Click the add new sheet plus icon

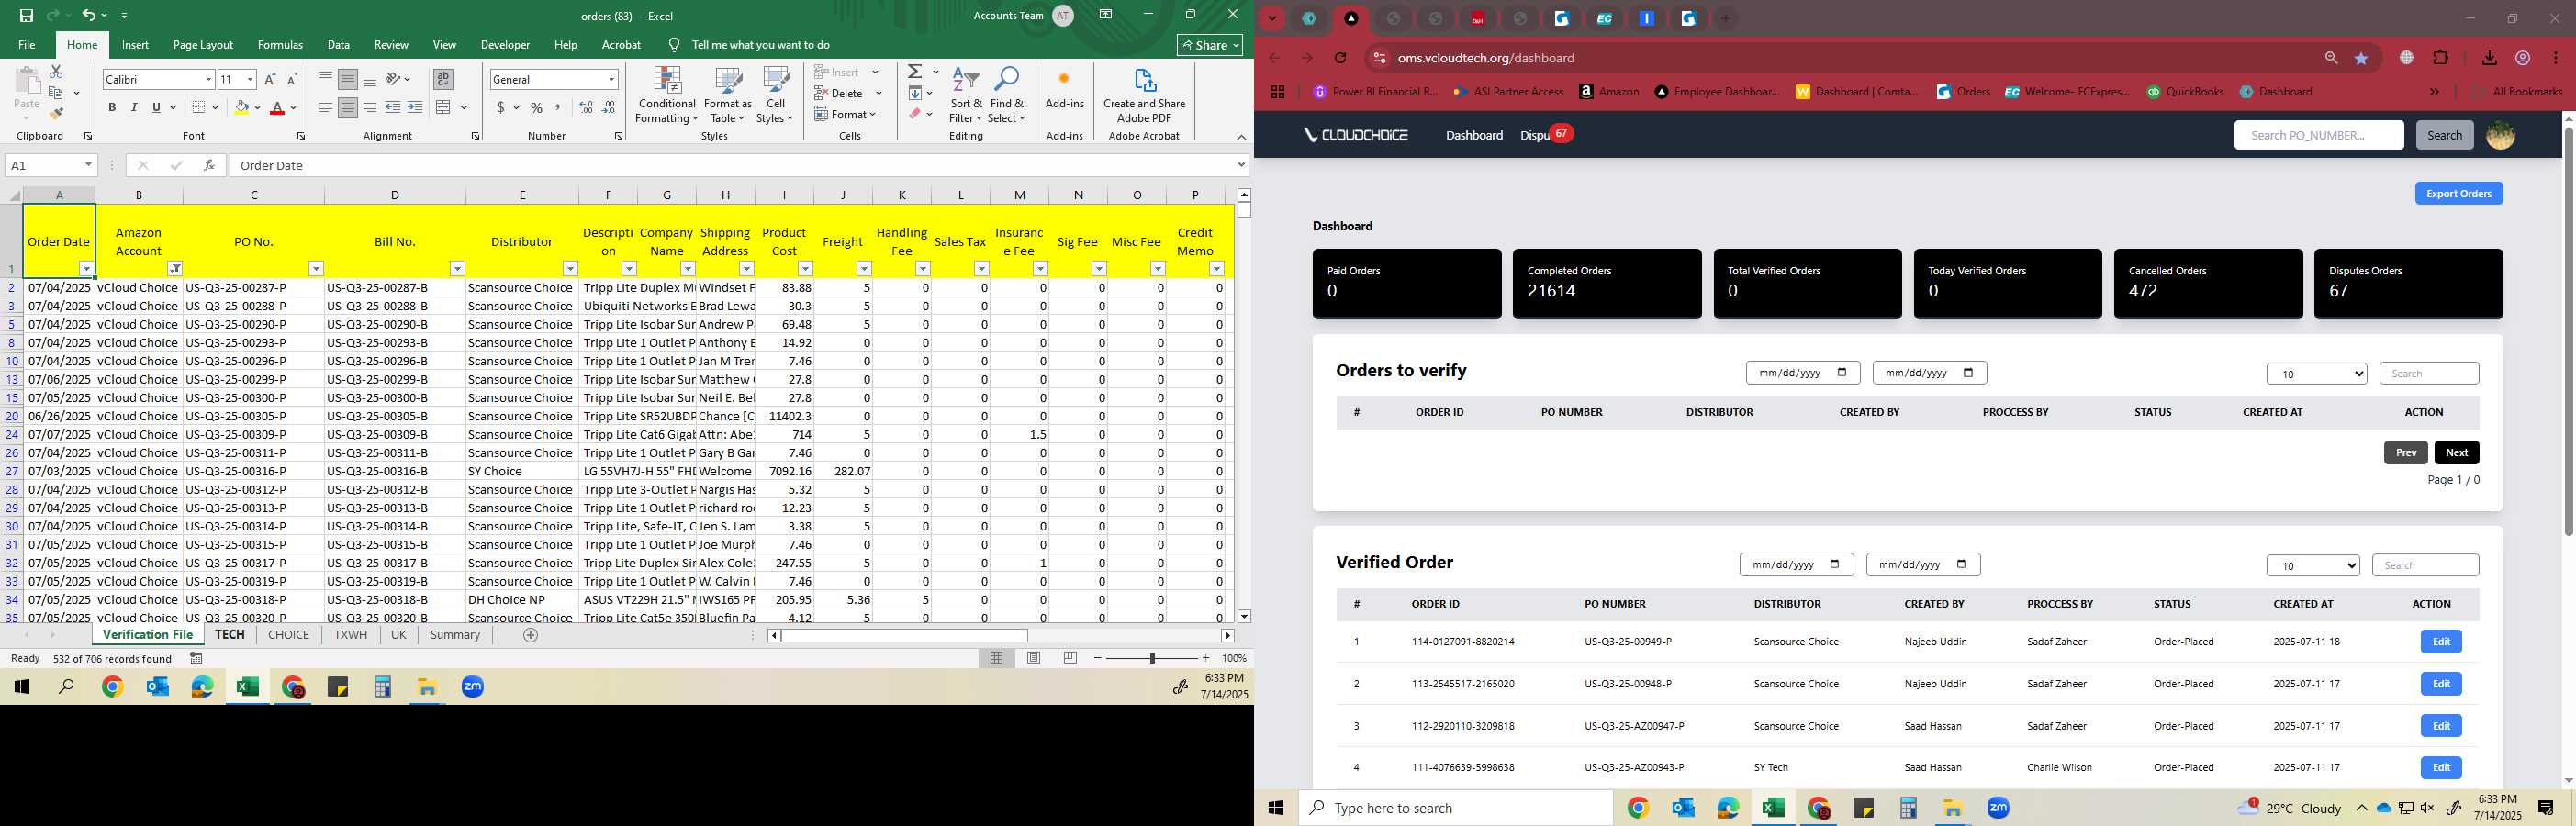[x=531, y=635]
